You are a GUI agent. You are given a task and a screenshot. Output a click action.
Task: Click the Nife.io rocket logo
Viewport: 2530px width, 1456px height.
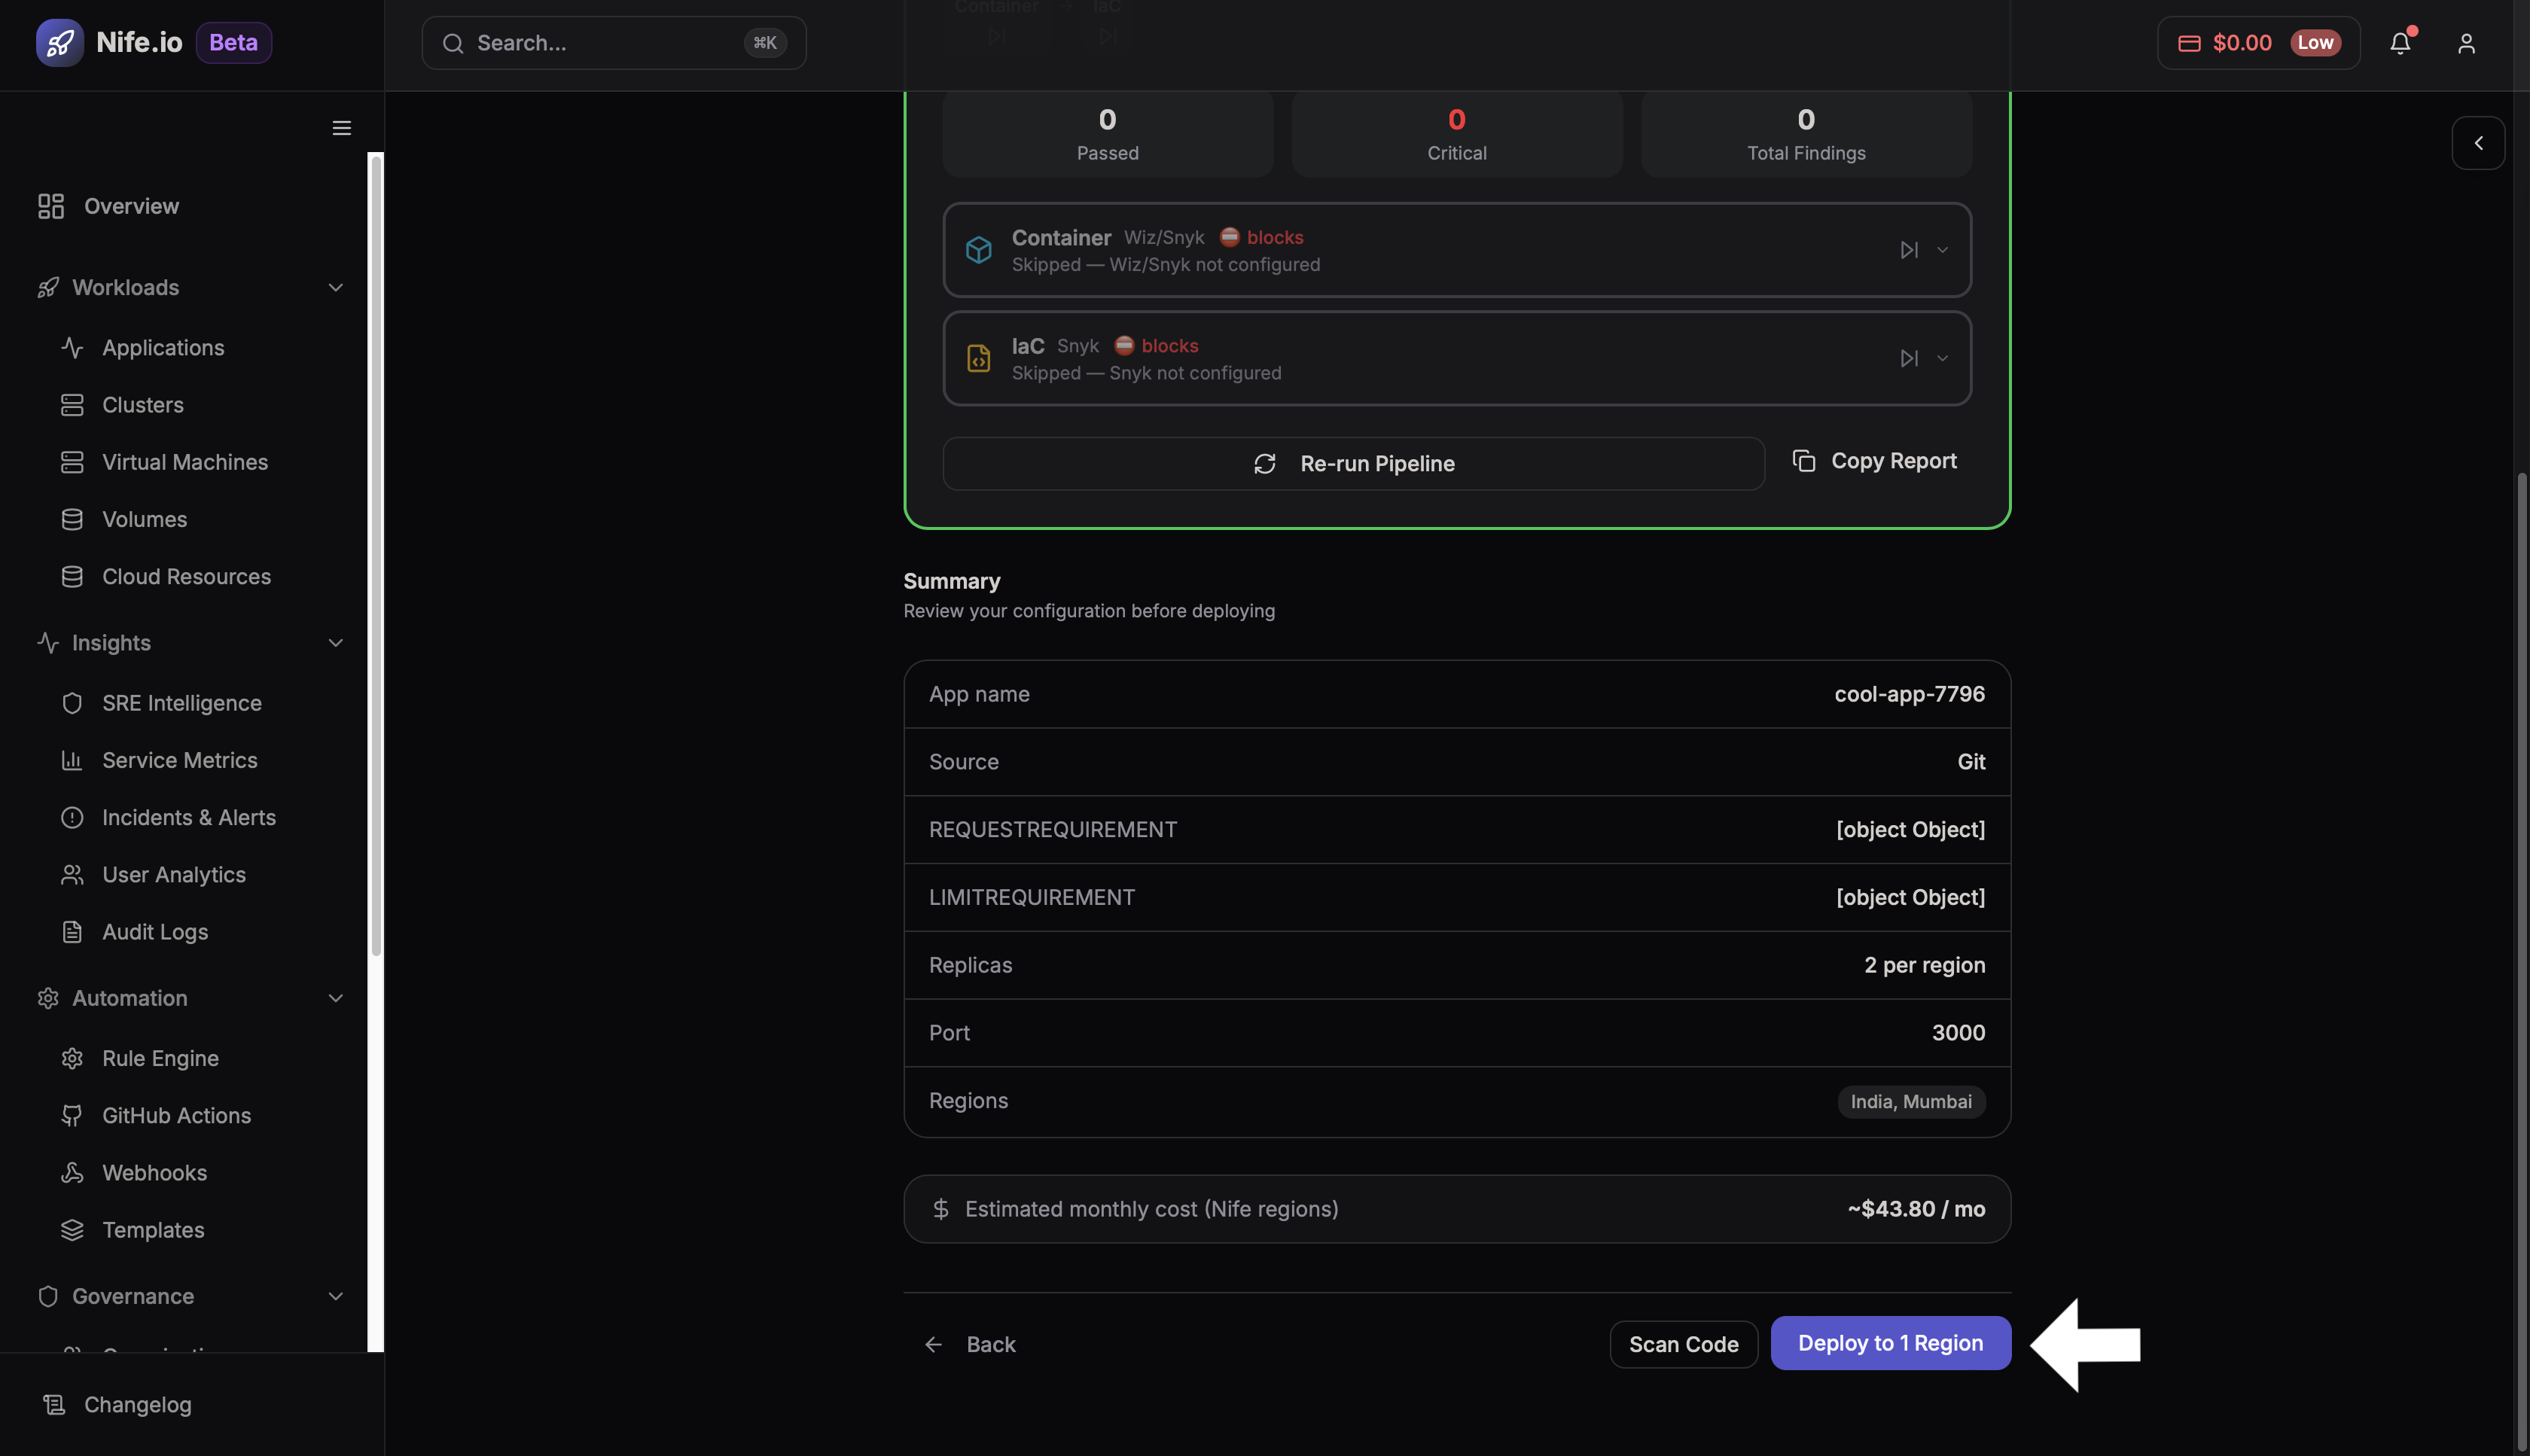pos(60,42)
